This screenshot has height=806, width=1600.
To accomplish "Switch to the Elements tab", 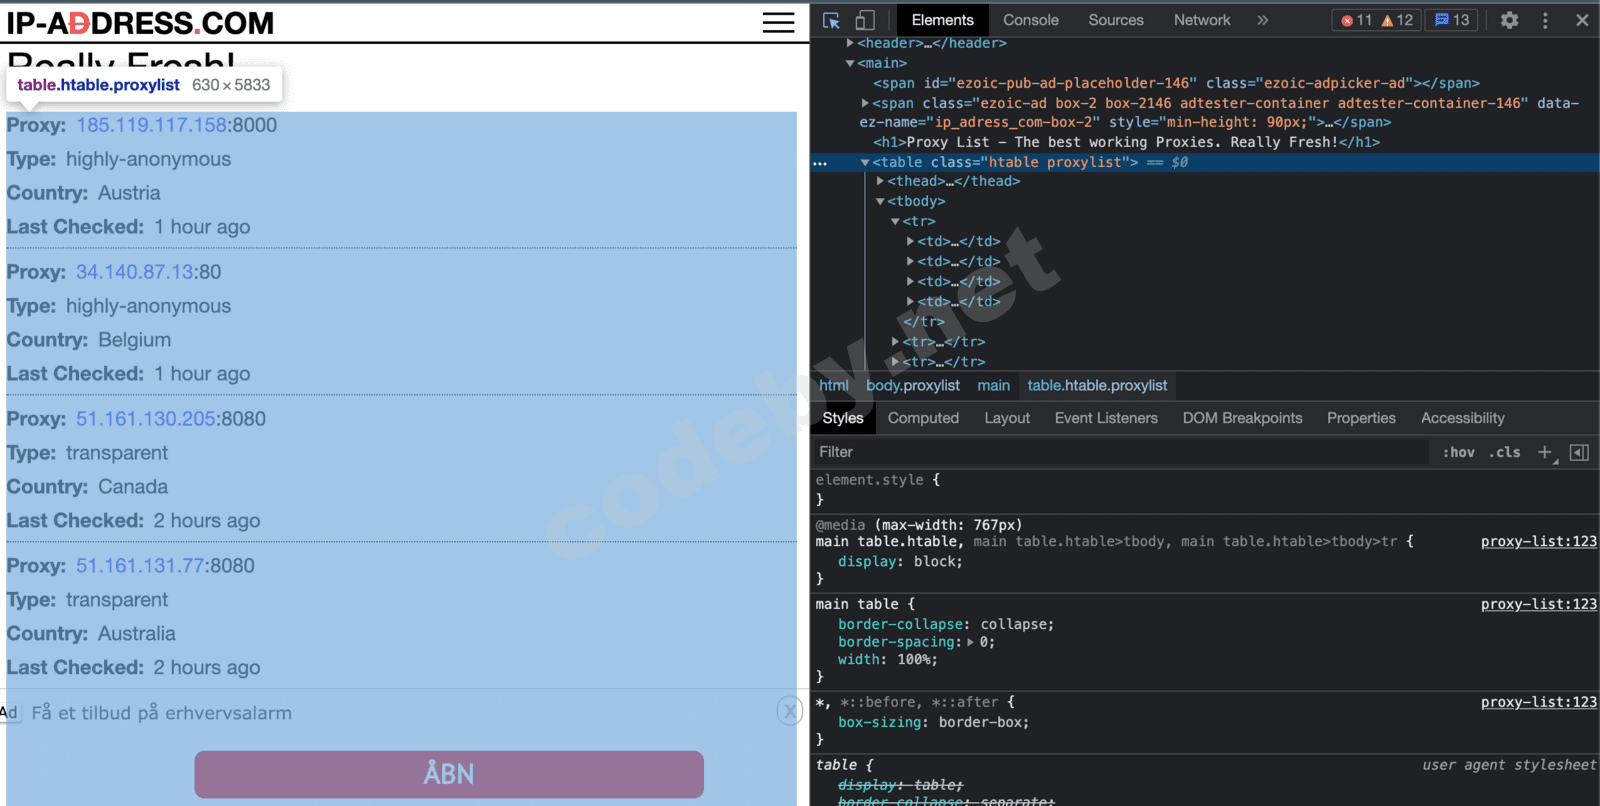I will 942,20.
